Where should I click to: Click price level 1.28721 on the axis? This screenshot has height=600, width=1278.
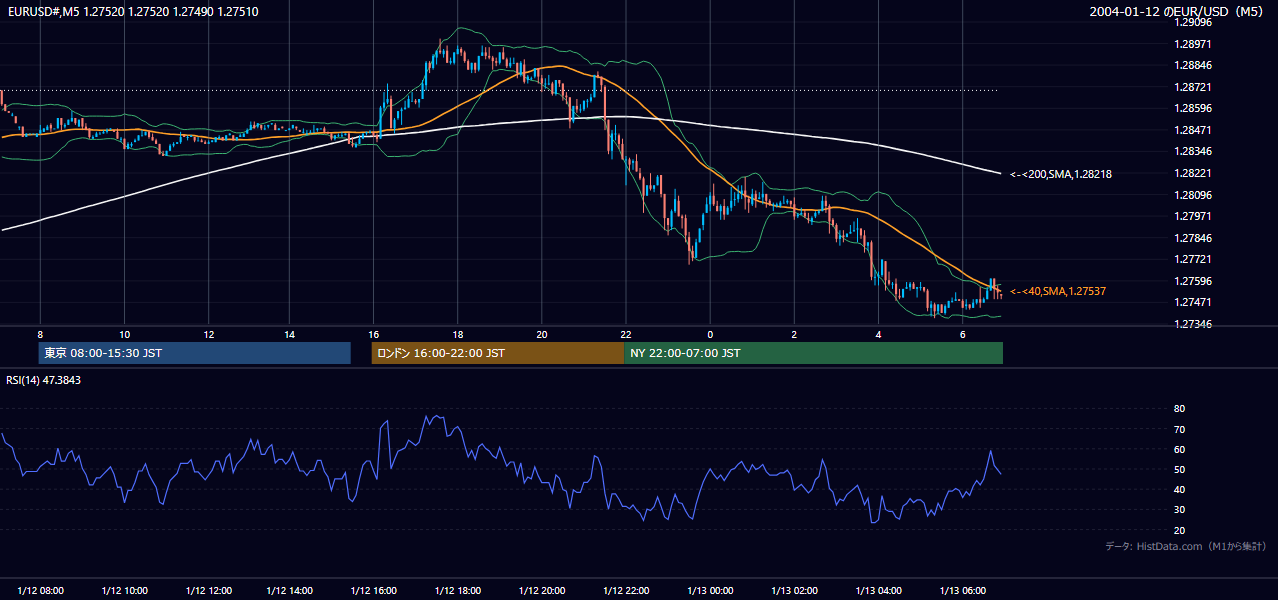click(1192, 87)
